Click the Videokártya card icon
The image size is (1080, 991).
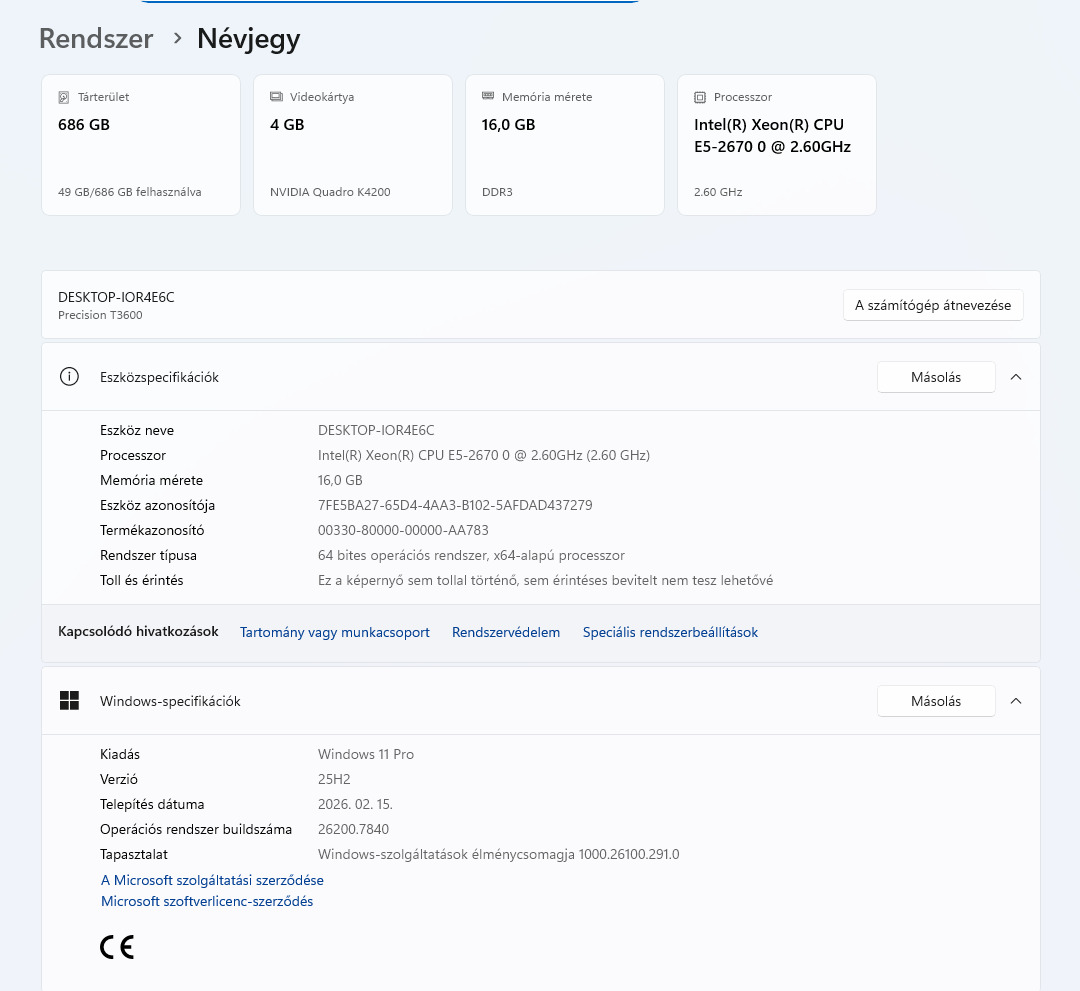(x=276, y=97)
